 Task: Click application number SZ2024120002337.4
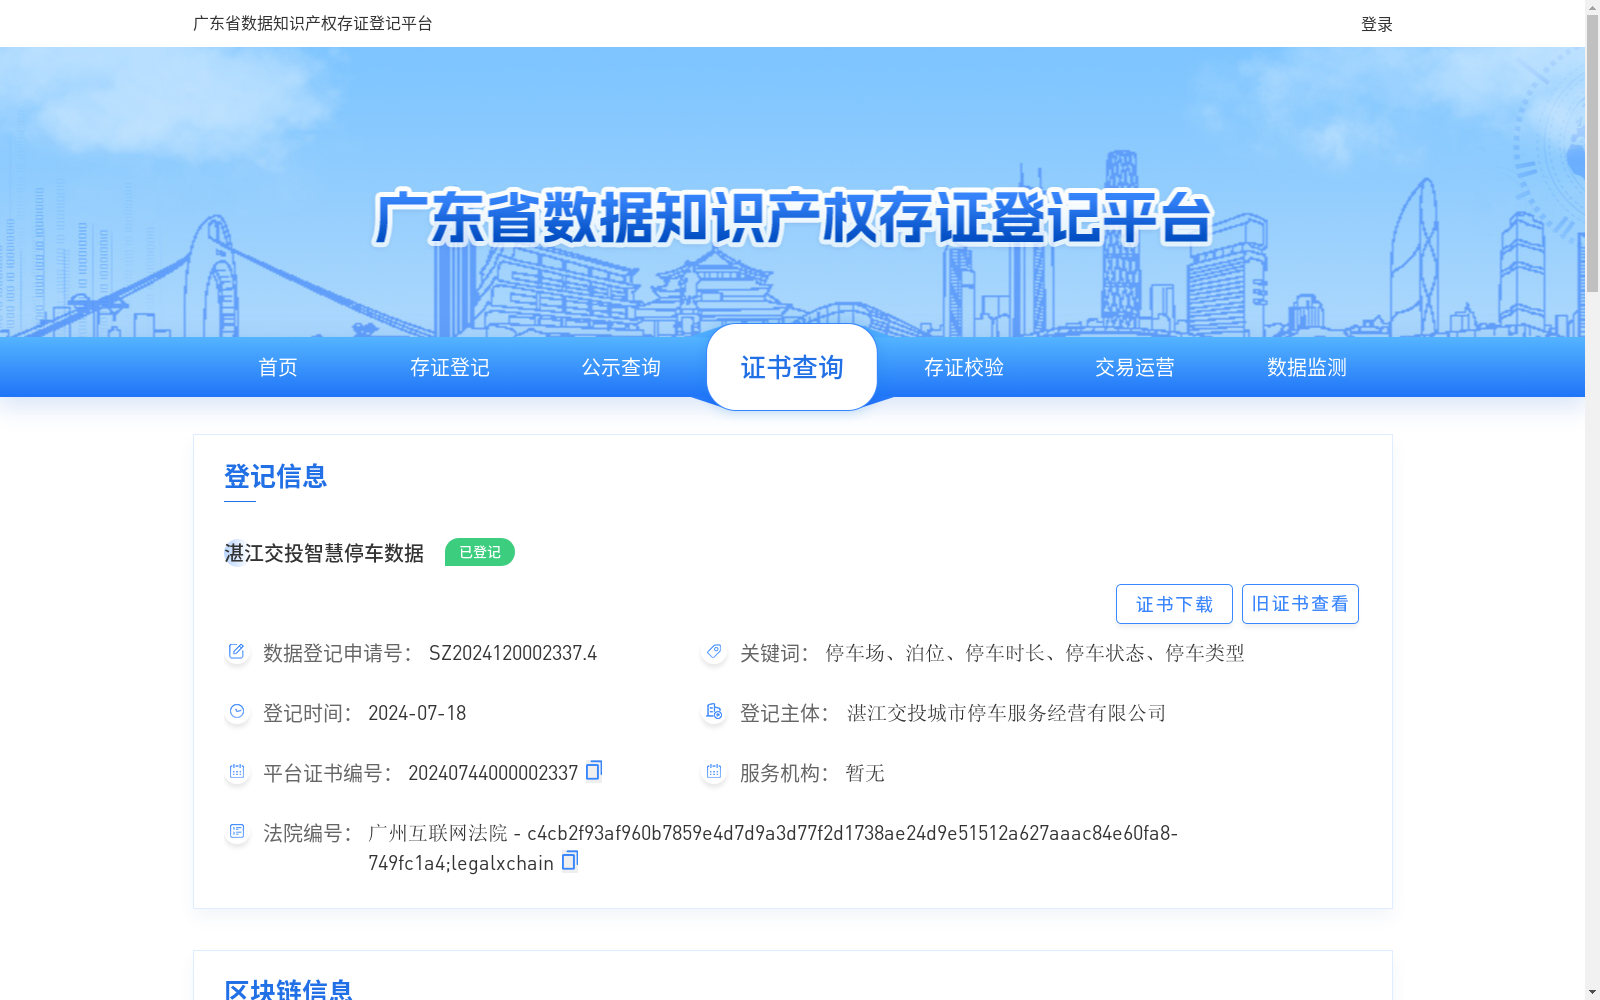513,653
